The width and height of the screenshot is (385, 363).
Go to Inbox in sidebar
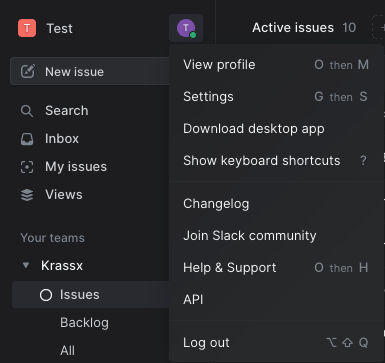62,139
